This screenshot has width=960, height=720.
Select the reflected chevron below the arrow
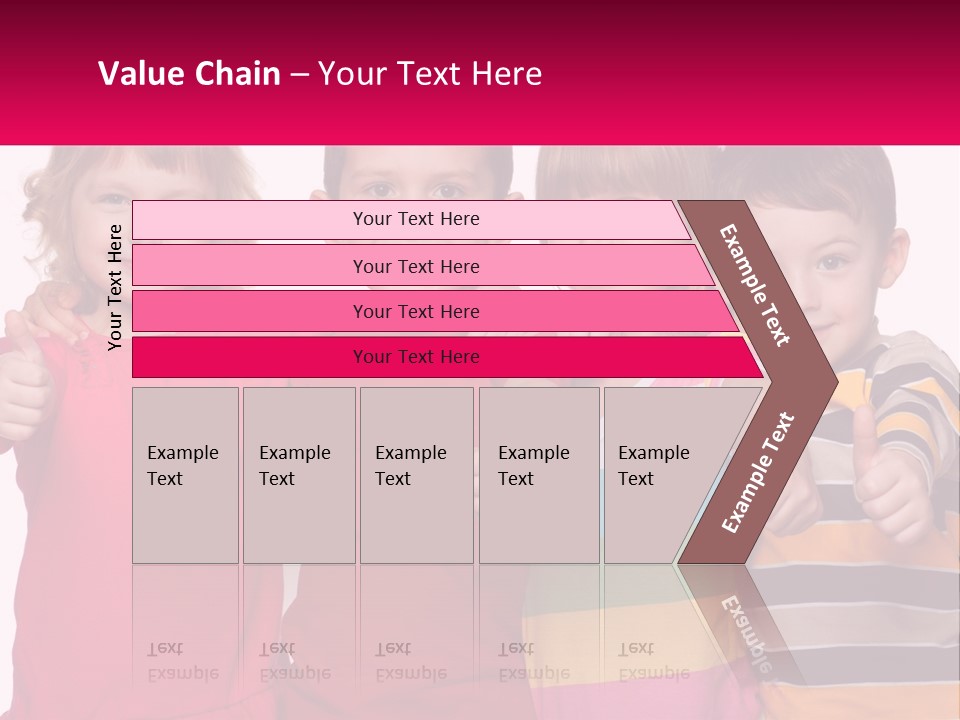tap(741, 624)
